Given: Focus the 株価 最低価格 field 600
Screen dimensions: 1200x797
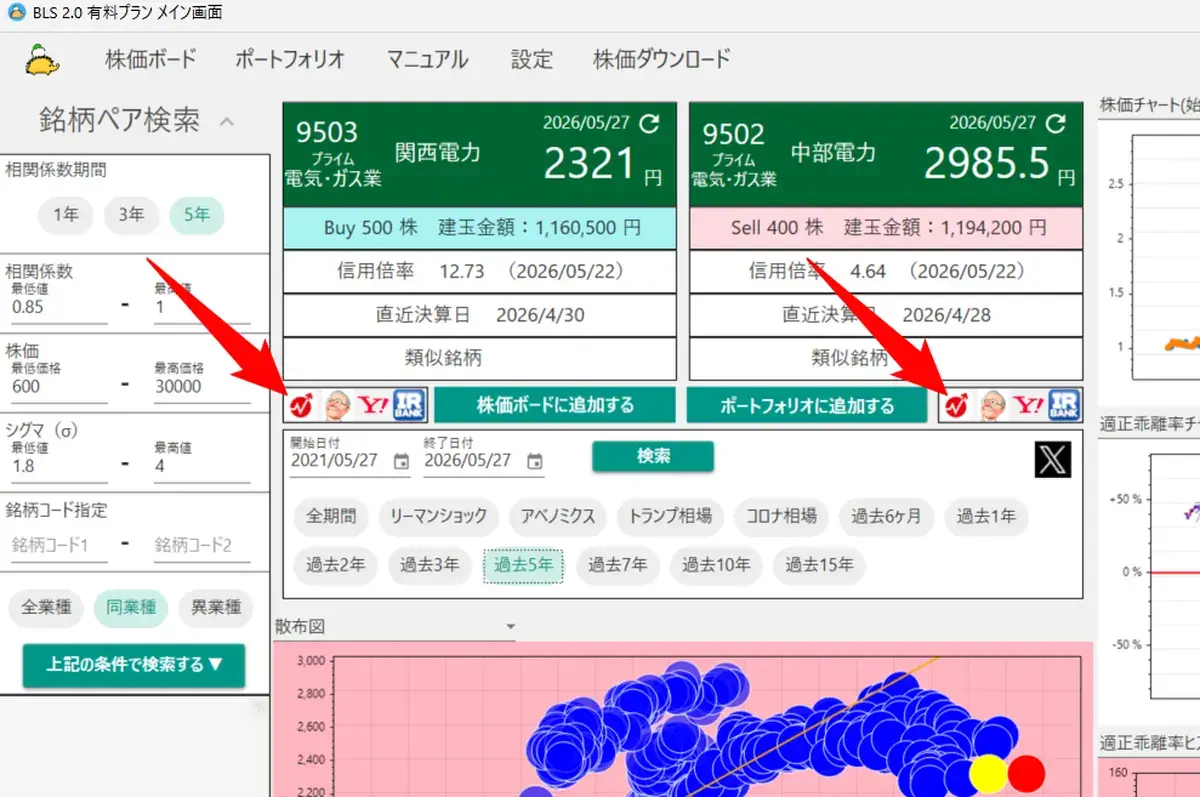Looking at the screenshot, I should pos(59,387).
